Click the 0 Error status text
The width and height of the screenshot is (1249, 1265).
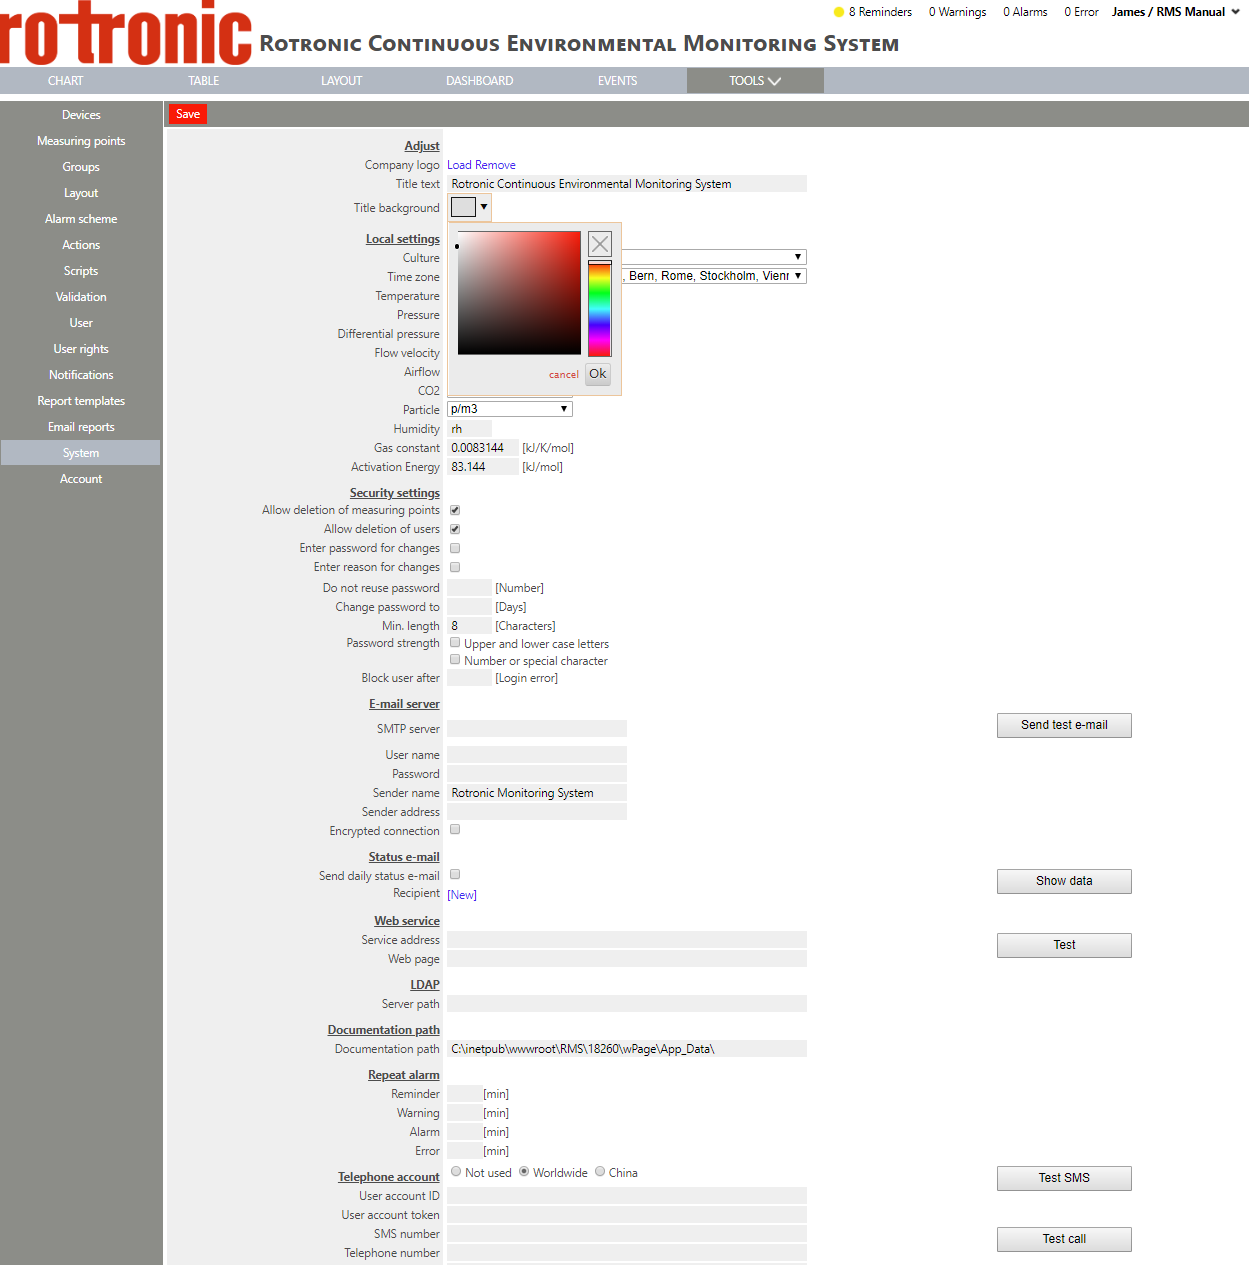(1081, 12)
